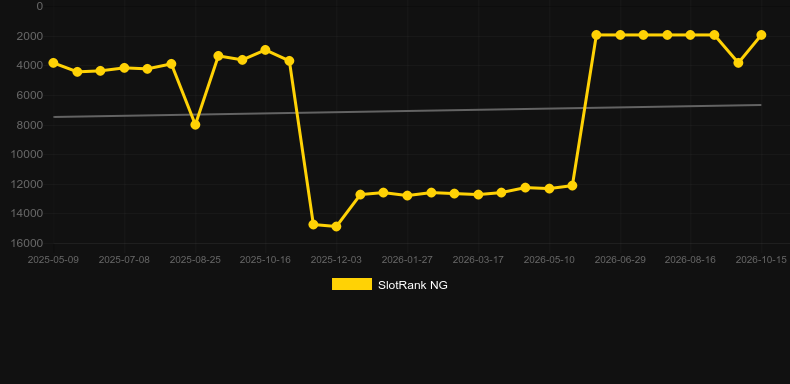Screen dimensions: 790x384
Task: Click the 2025-05-09 x-axis date label
Action: 53,260
